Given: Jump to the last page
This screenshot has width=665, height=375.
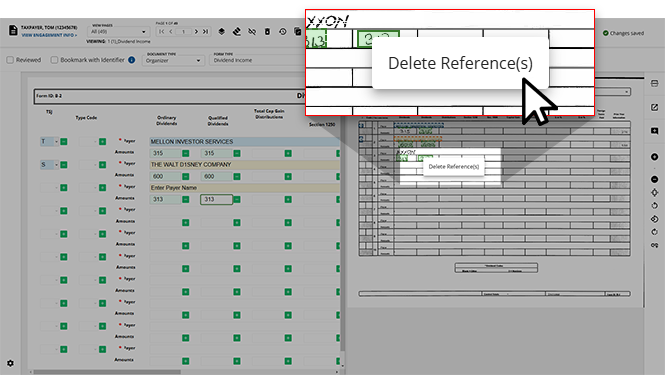Looking at the screenshot, I should click(205, 31).
